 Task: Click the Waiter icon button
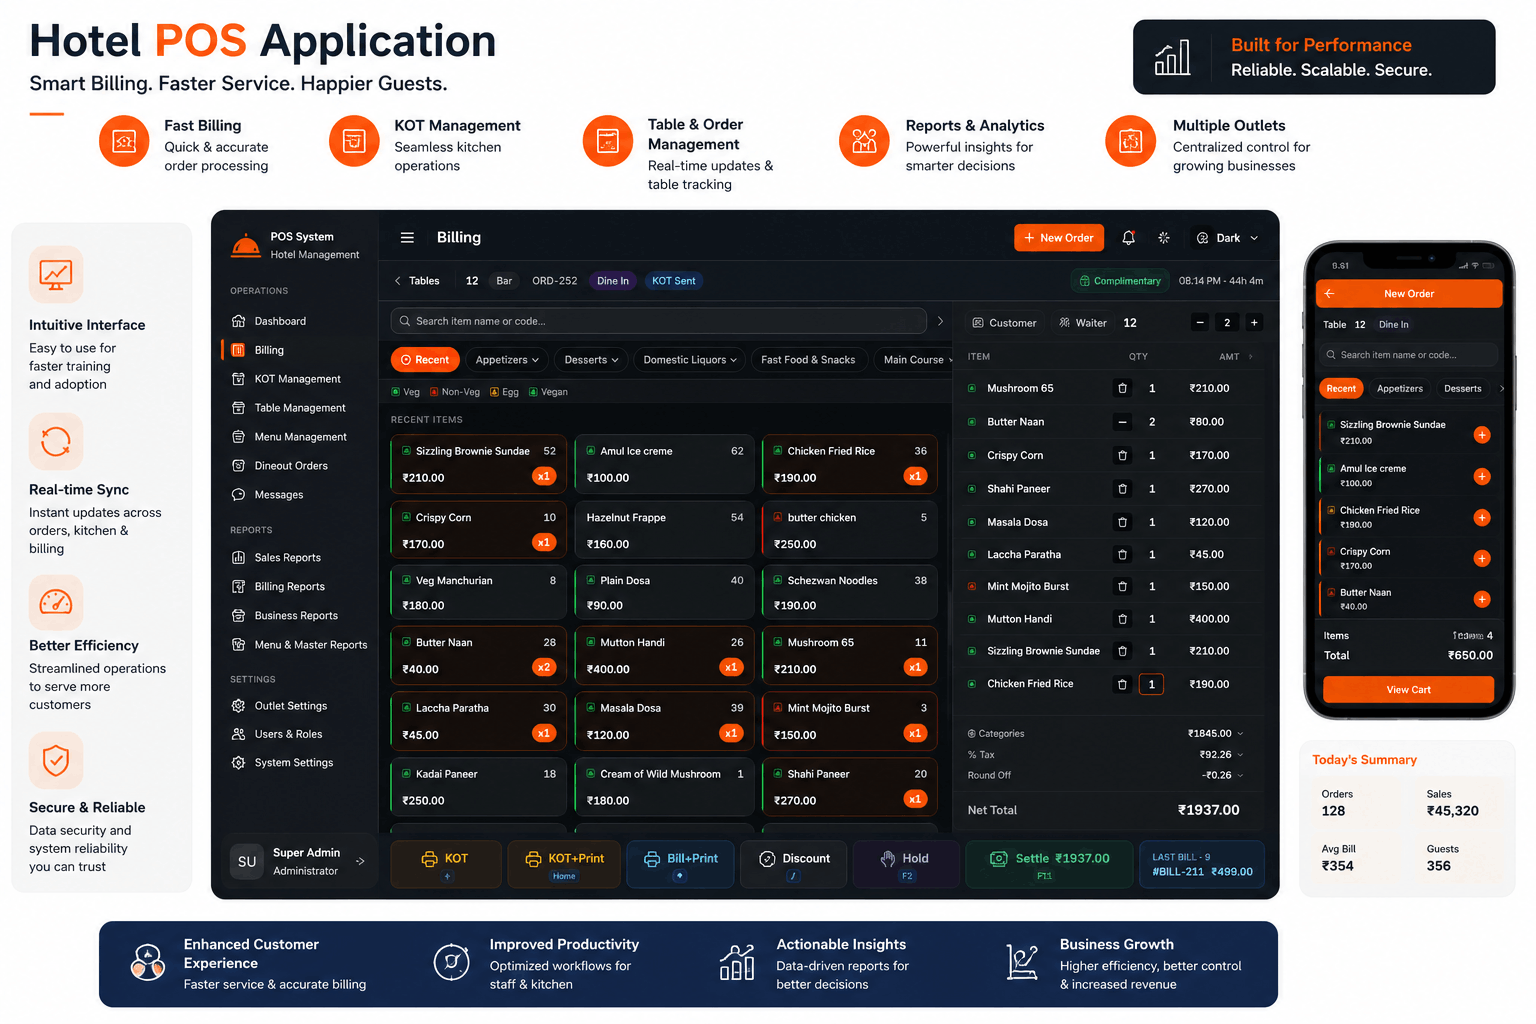(x=1083, y=323)
